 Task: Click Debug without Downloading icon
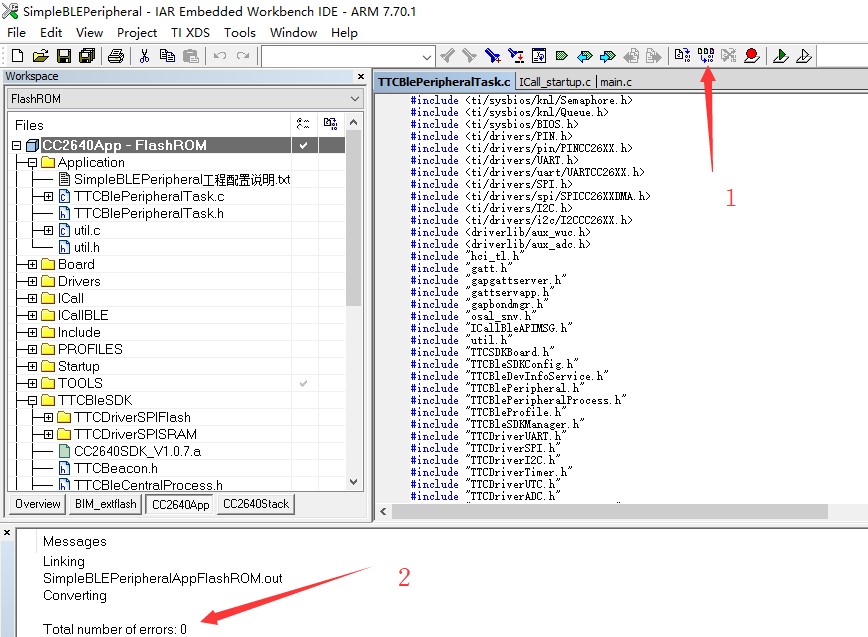click(804, 56)
